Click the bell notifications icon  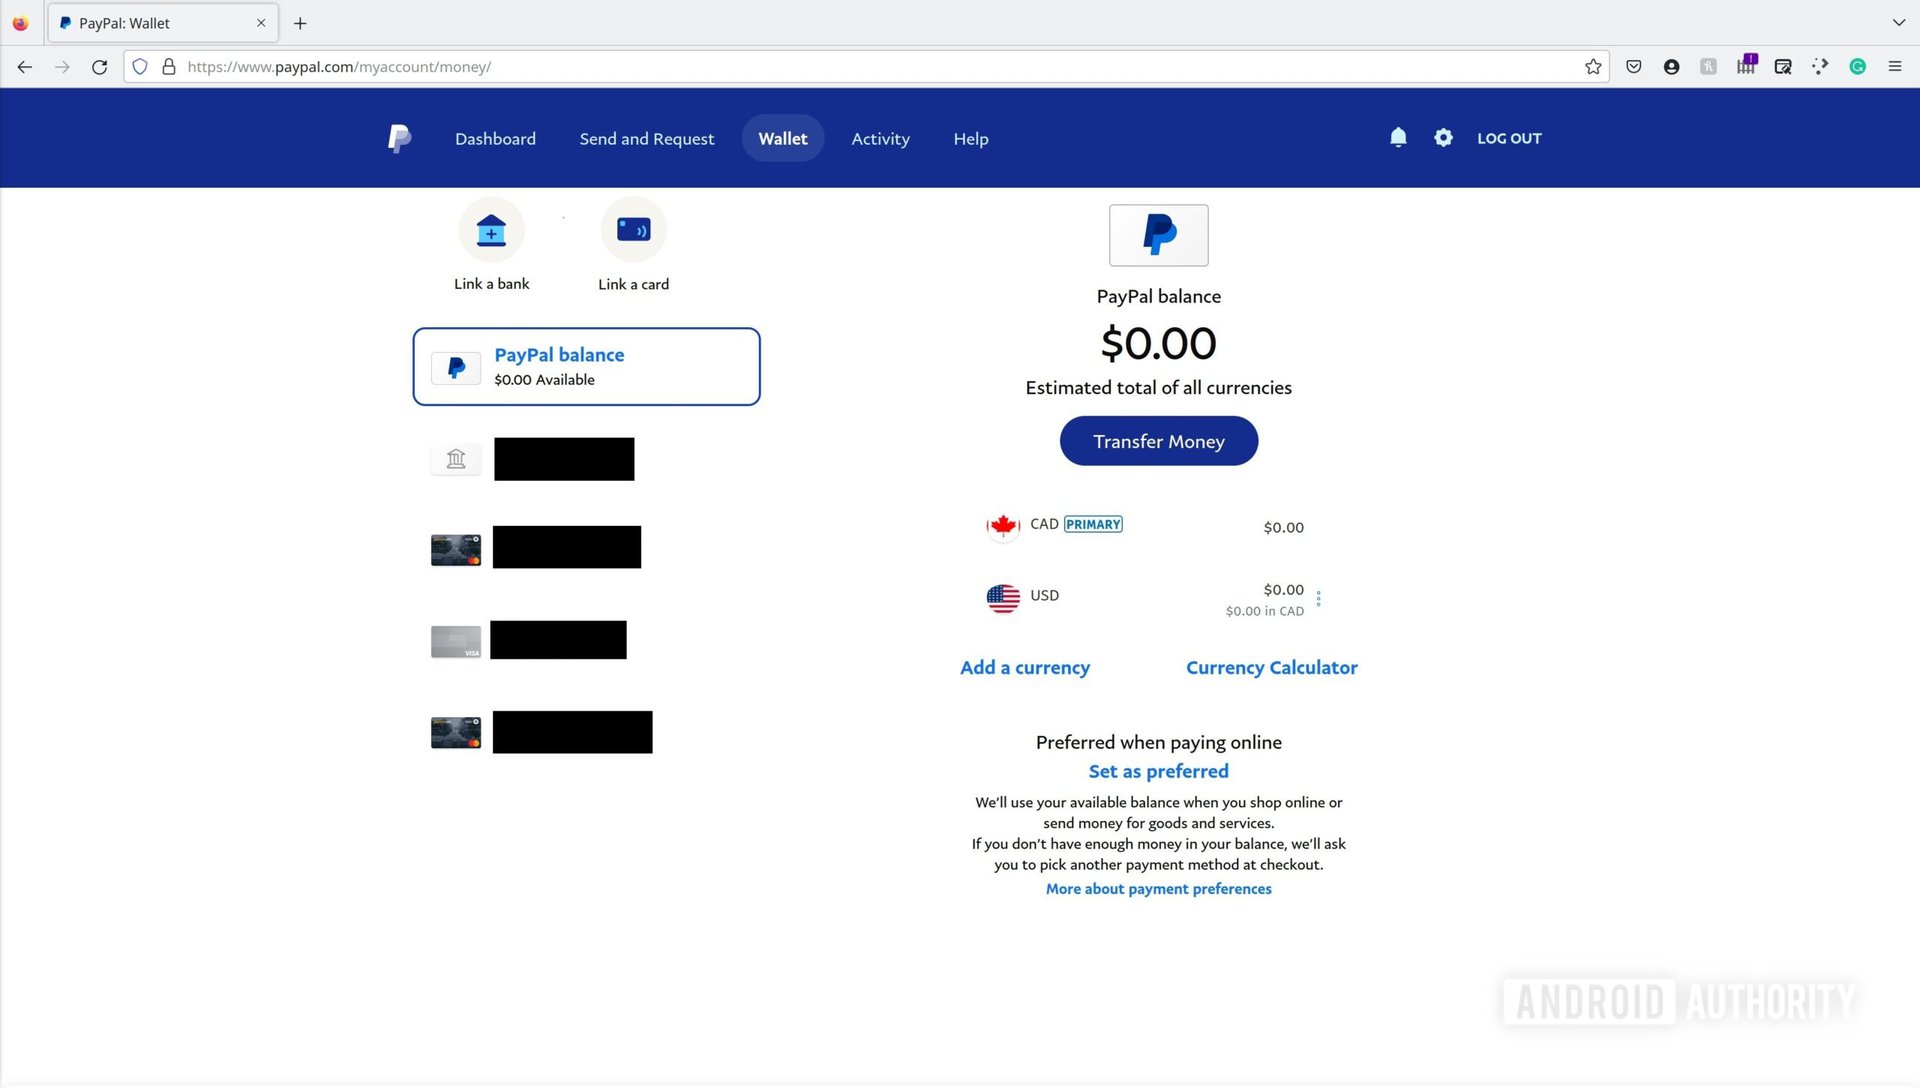[1398, 137]
